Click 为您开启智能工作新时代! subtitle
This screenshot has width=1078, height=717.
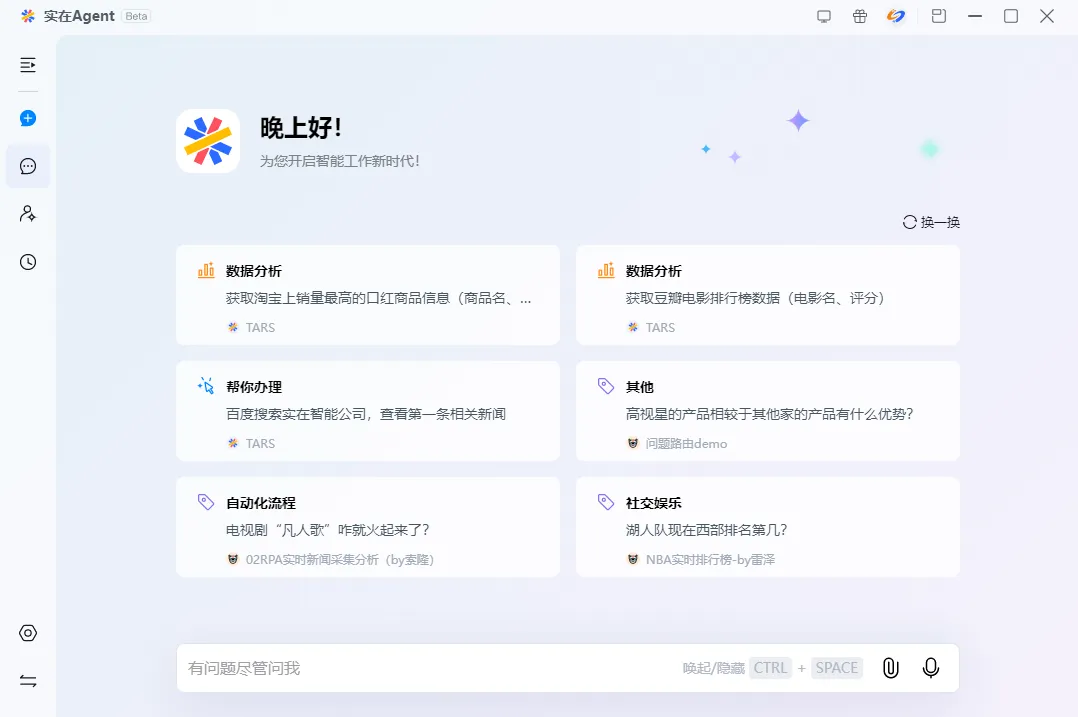point(340,161)
